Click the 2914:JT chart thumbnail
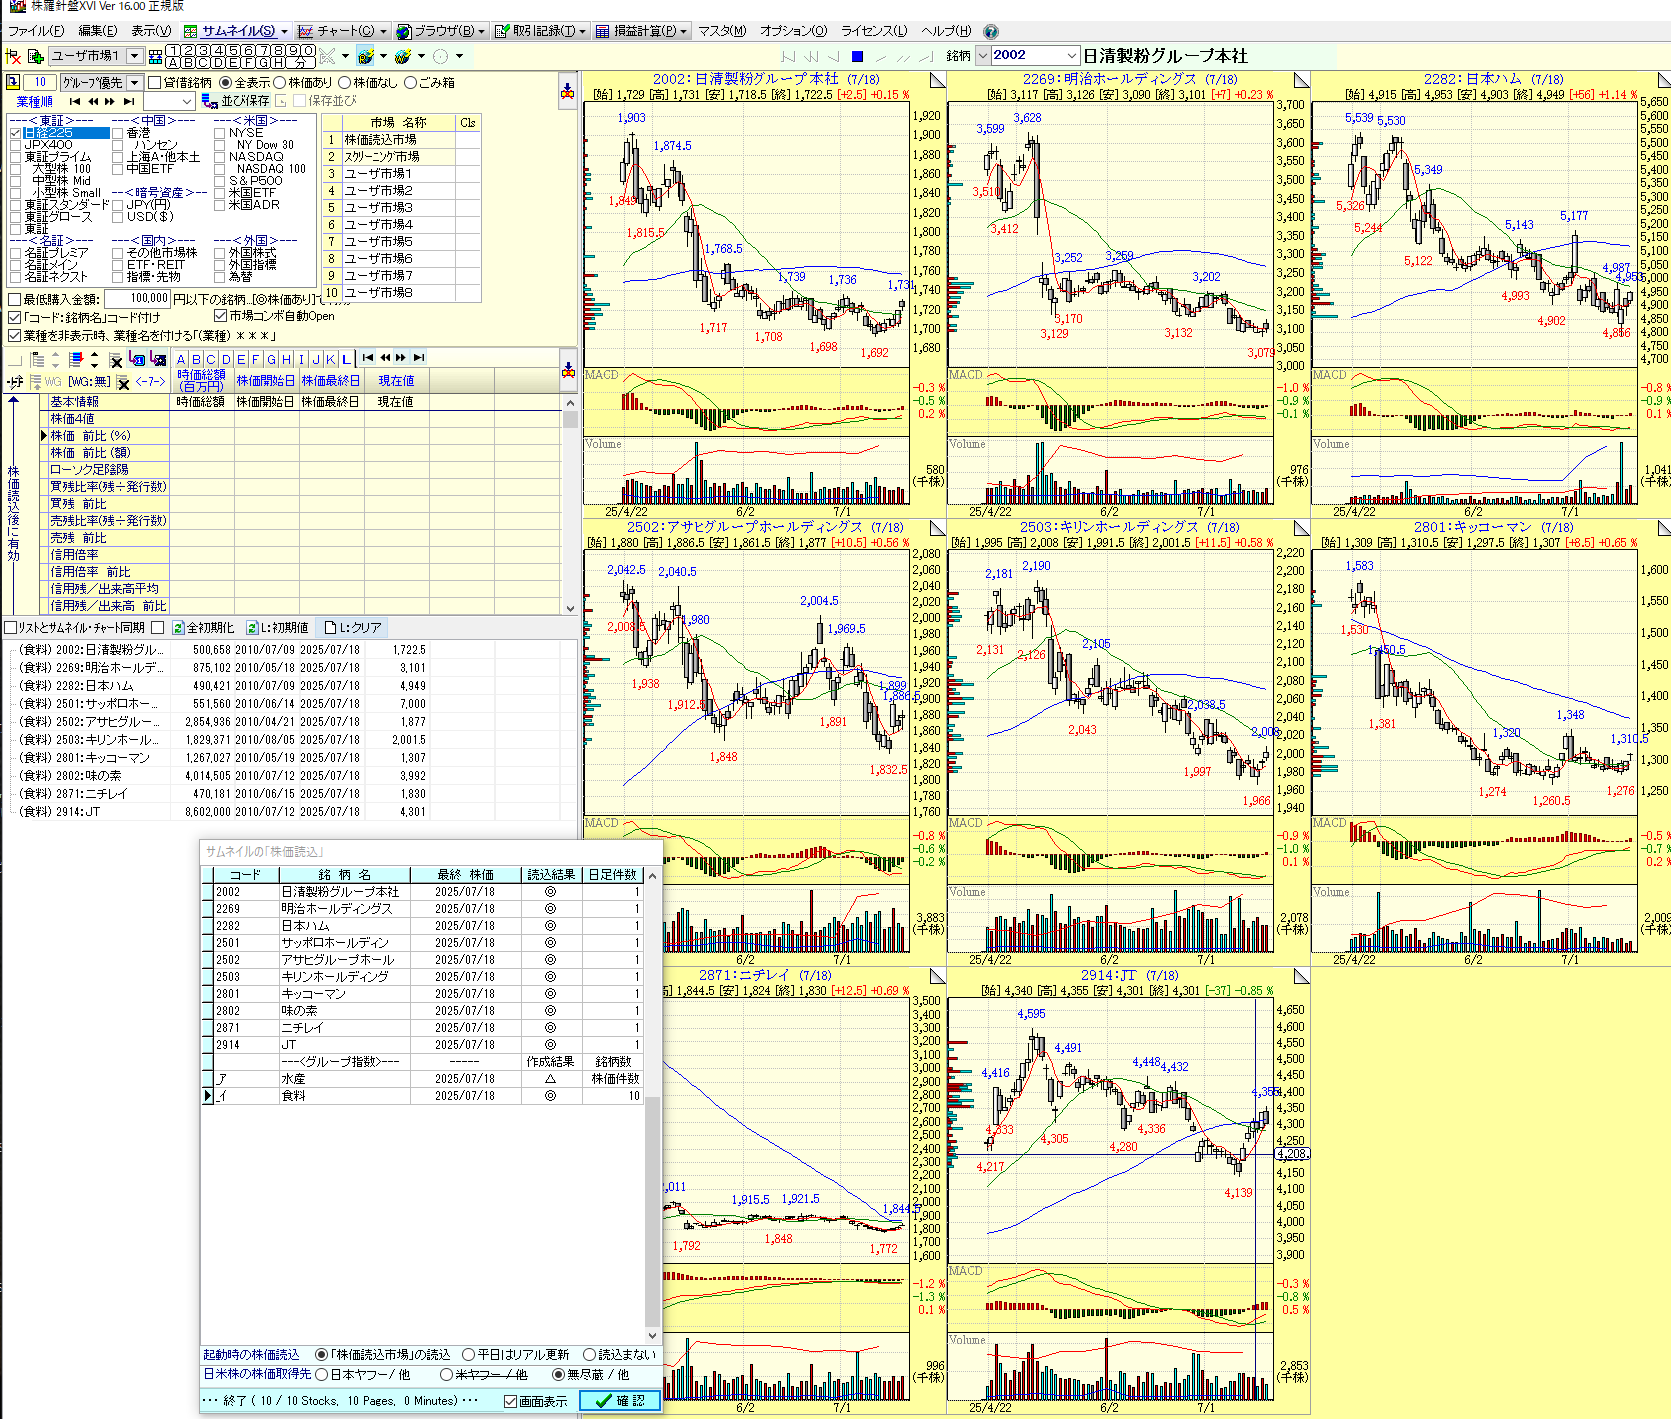Image resolution: width=1671 pixels, height=1419 pixels. pyautogui.click(x=1128, y=1190)
